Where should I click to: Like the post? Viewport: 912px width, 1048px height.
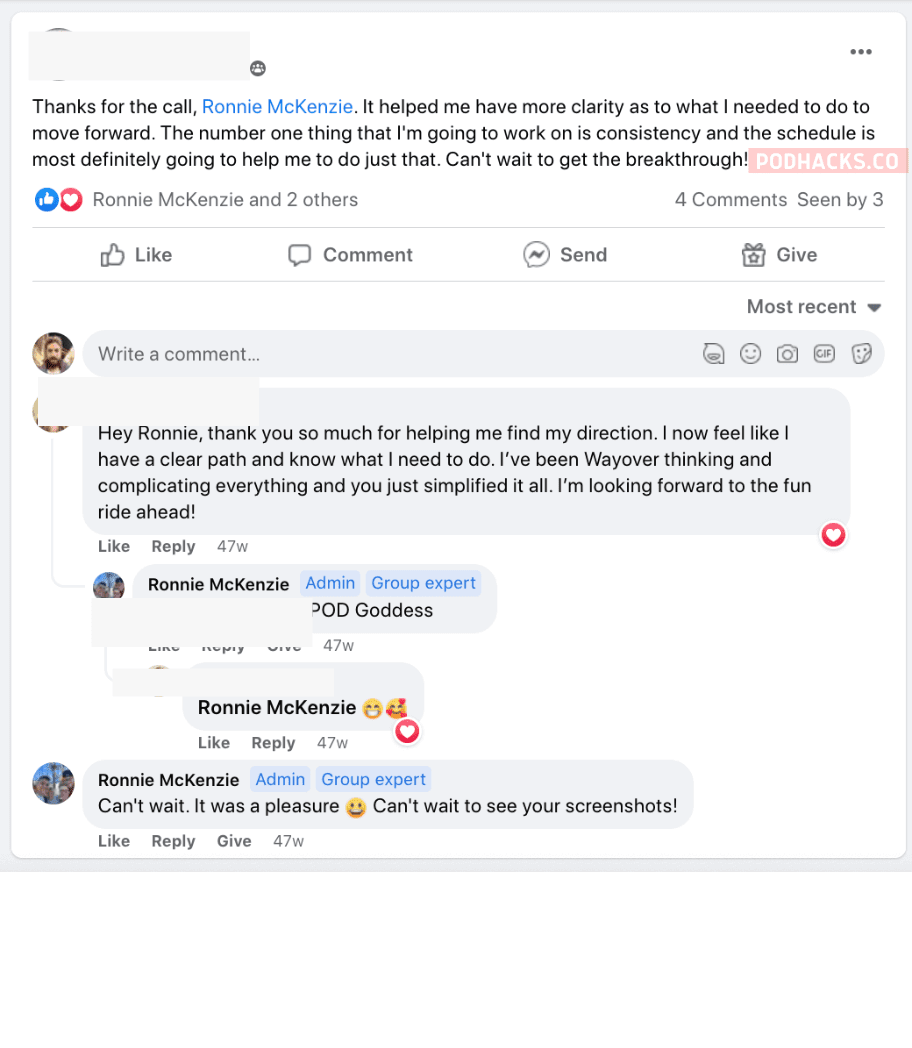(x=137, y=255)
